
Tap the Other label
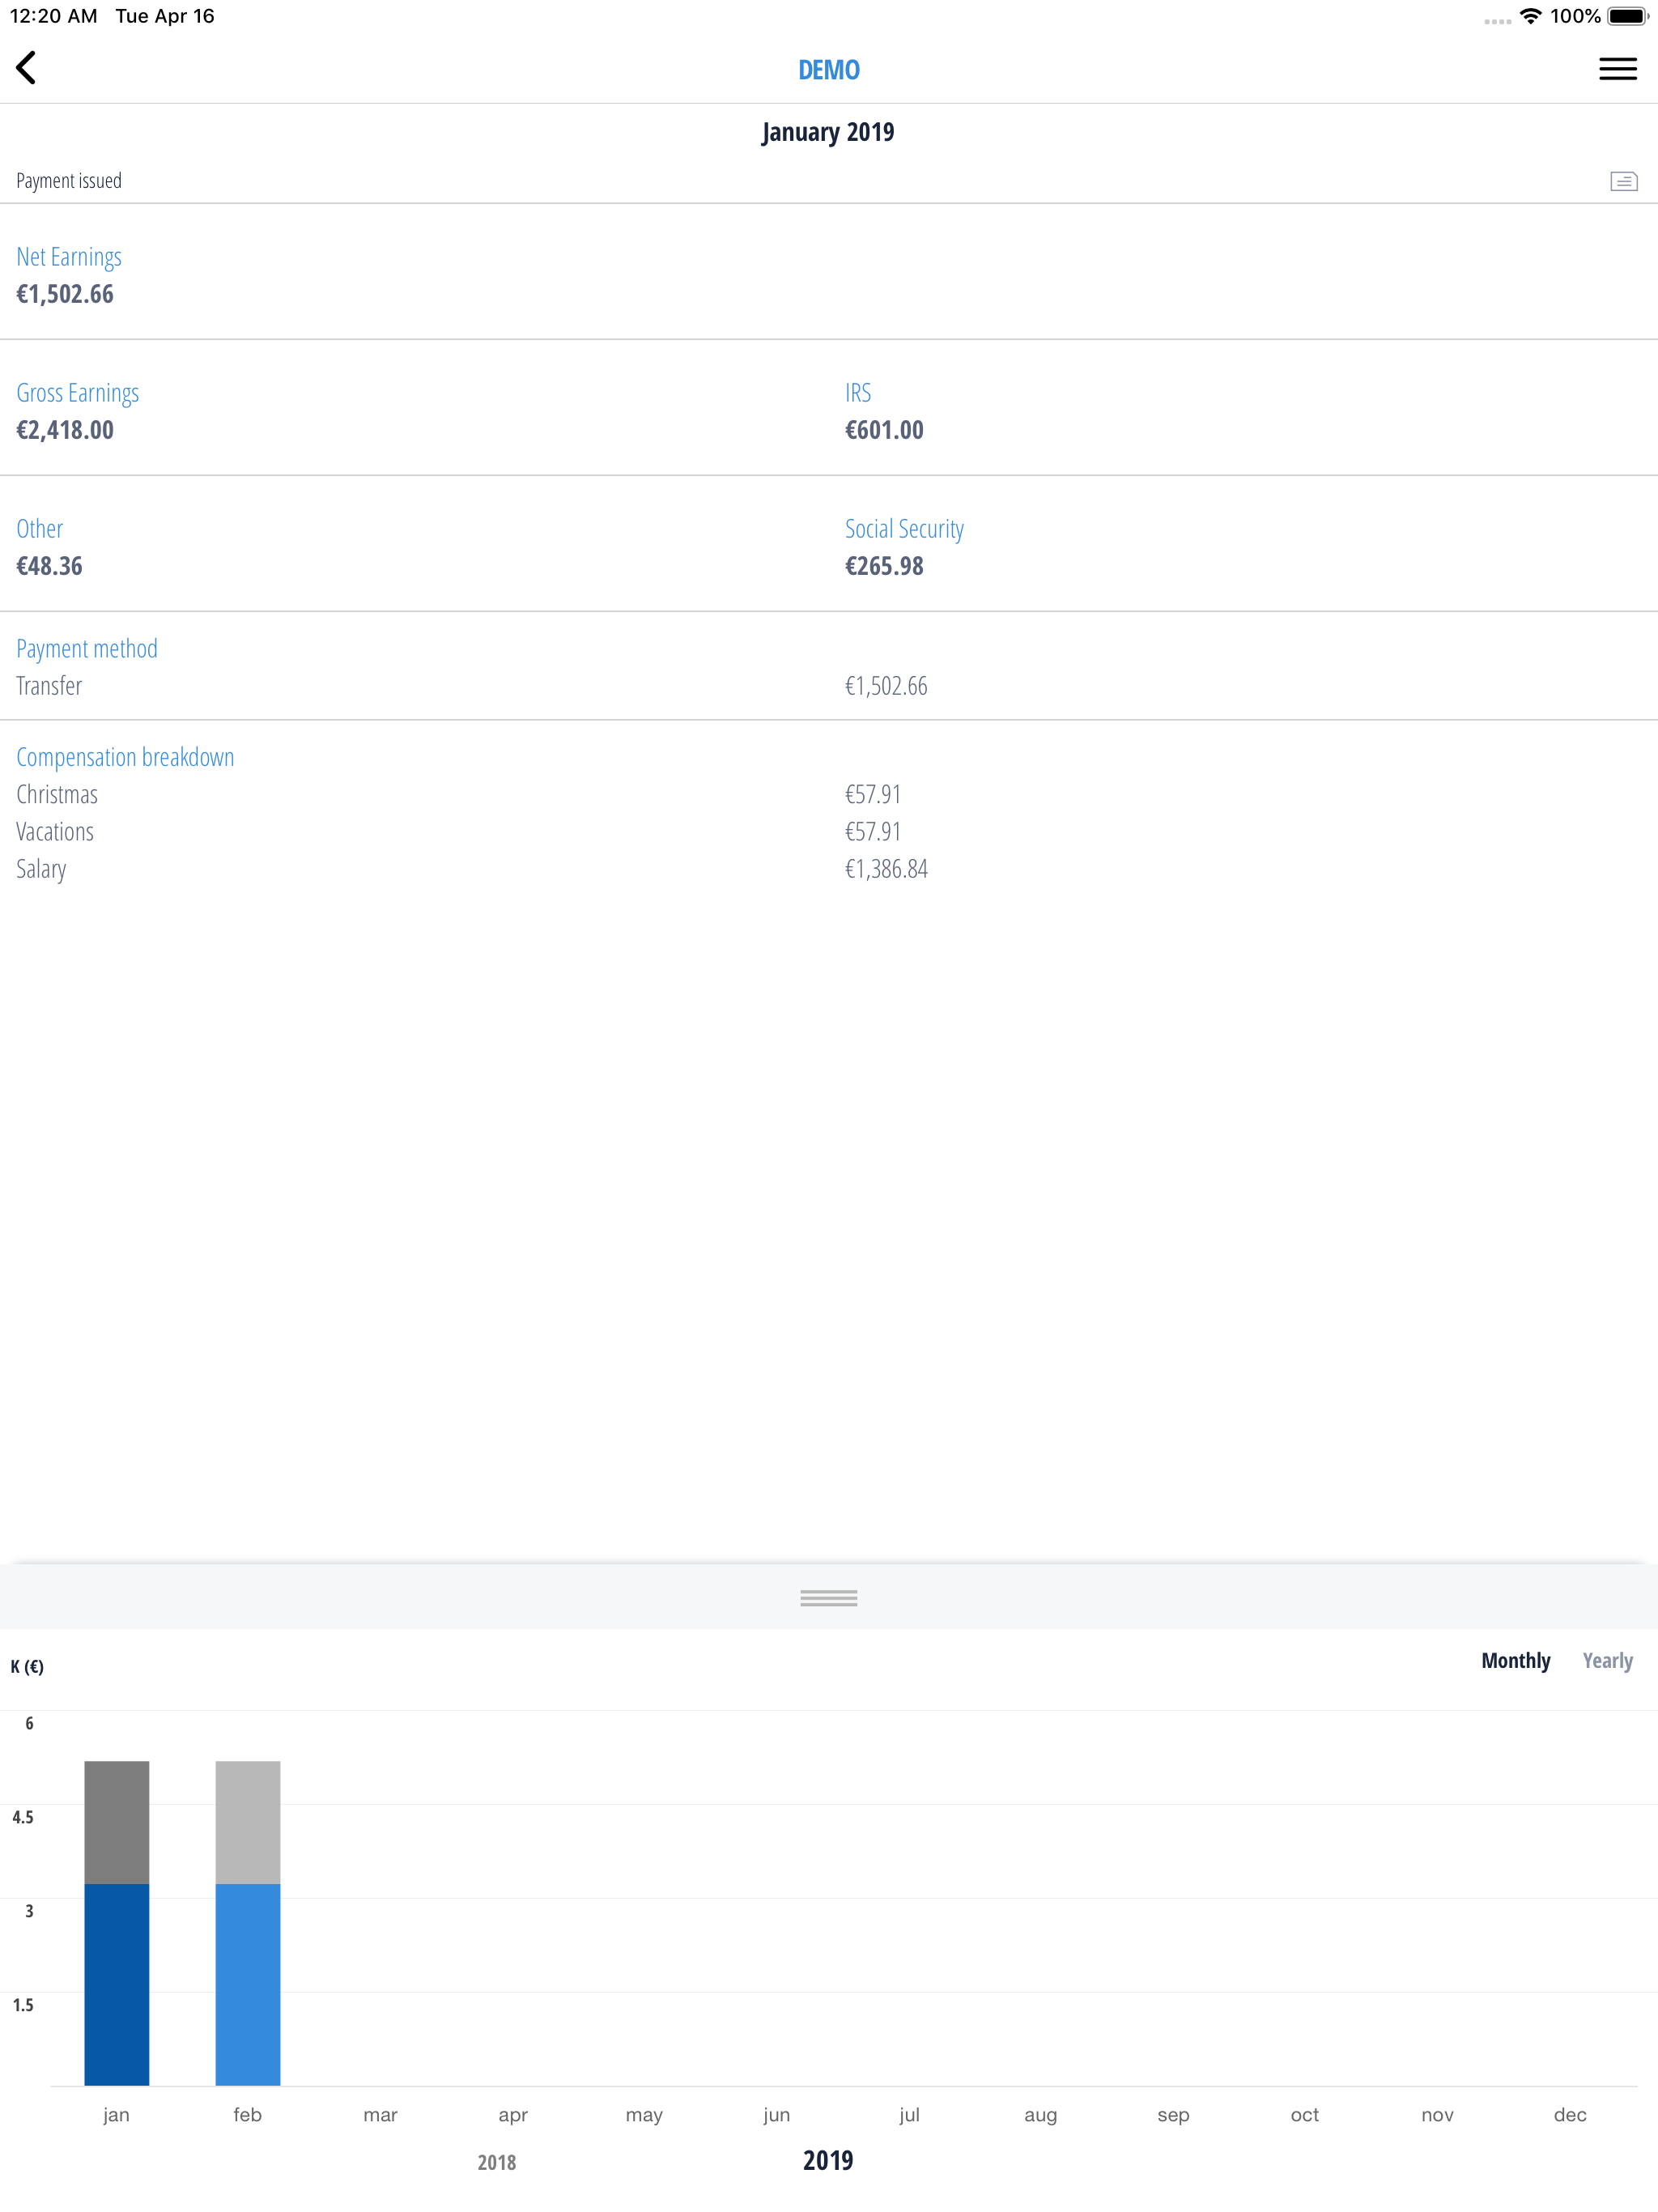(x=39, y=529)
